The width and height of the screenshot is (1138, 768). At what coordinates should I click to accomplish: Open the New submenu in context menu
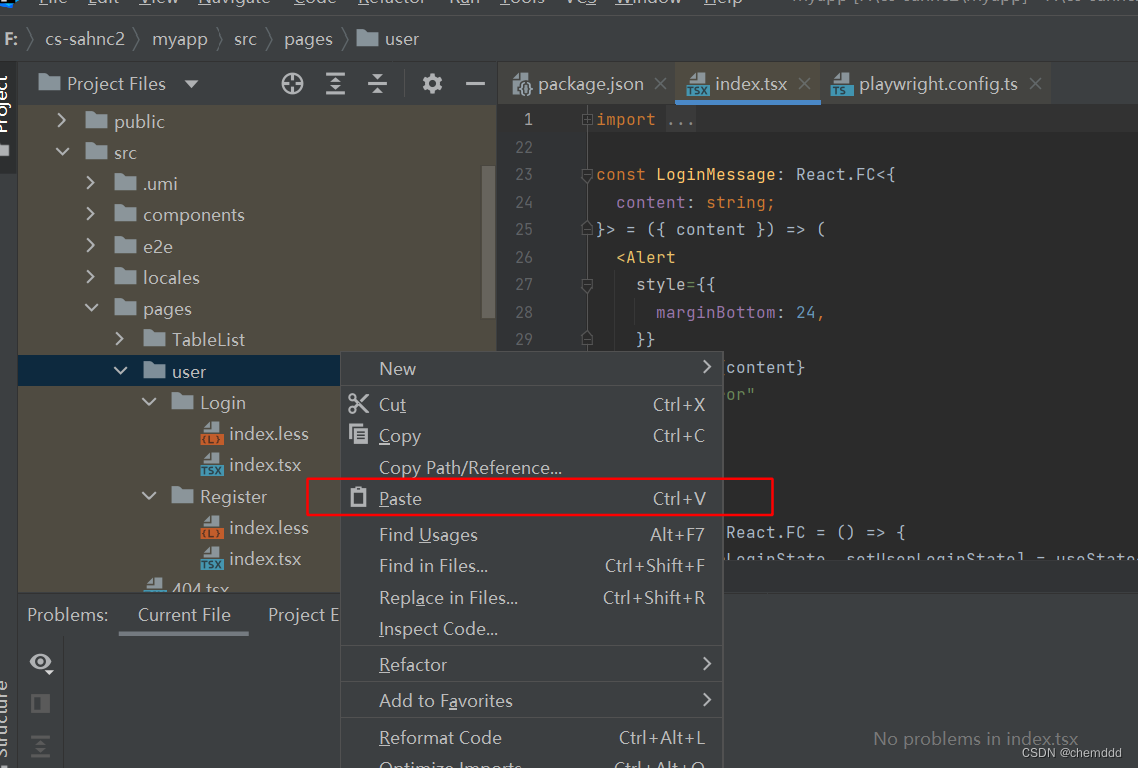[532, 369]
